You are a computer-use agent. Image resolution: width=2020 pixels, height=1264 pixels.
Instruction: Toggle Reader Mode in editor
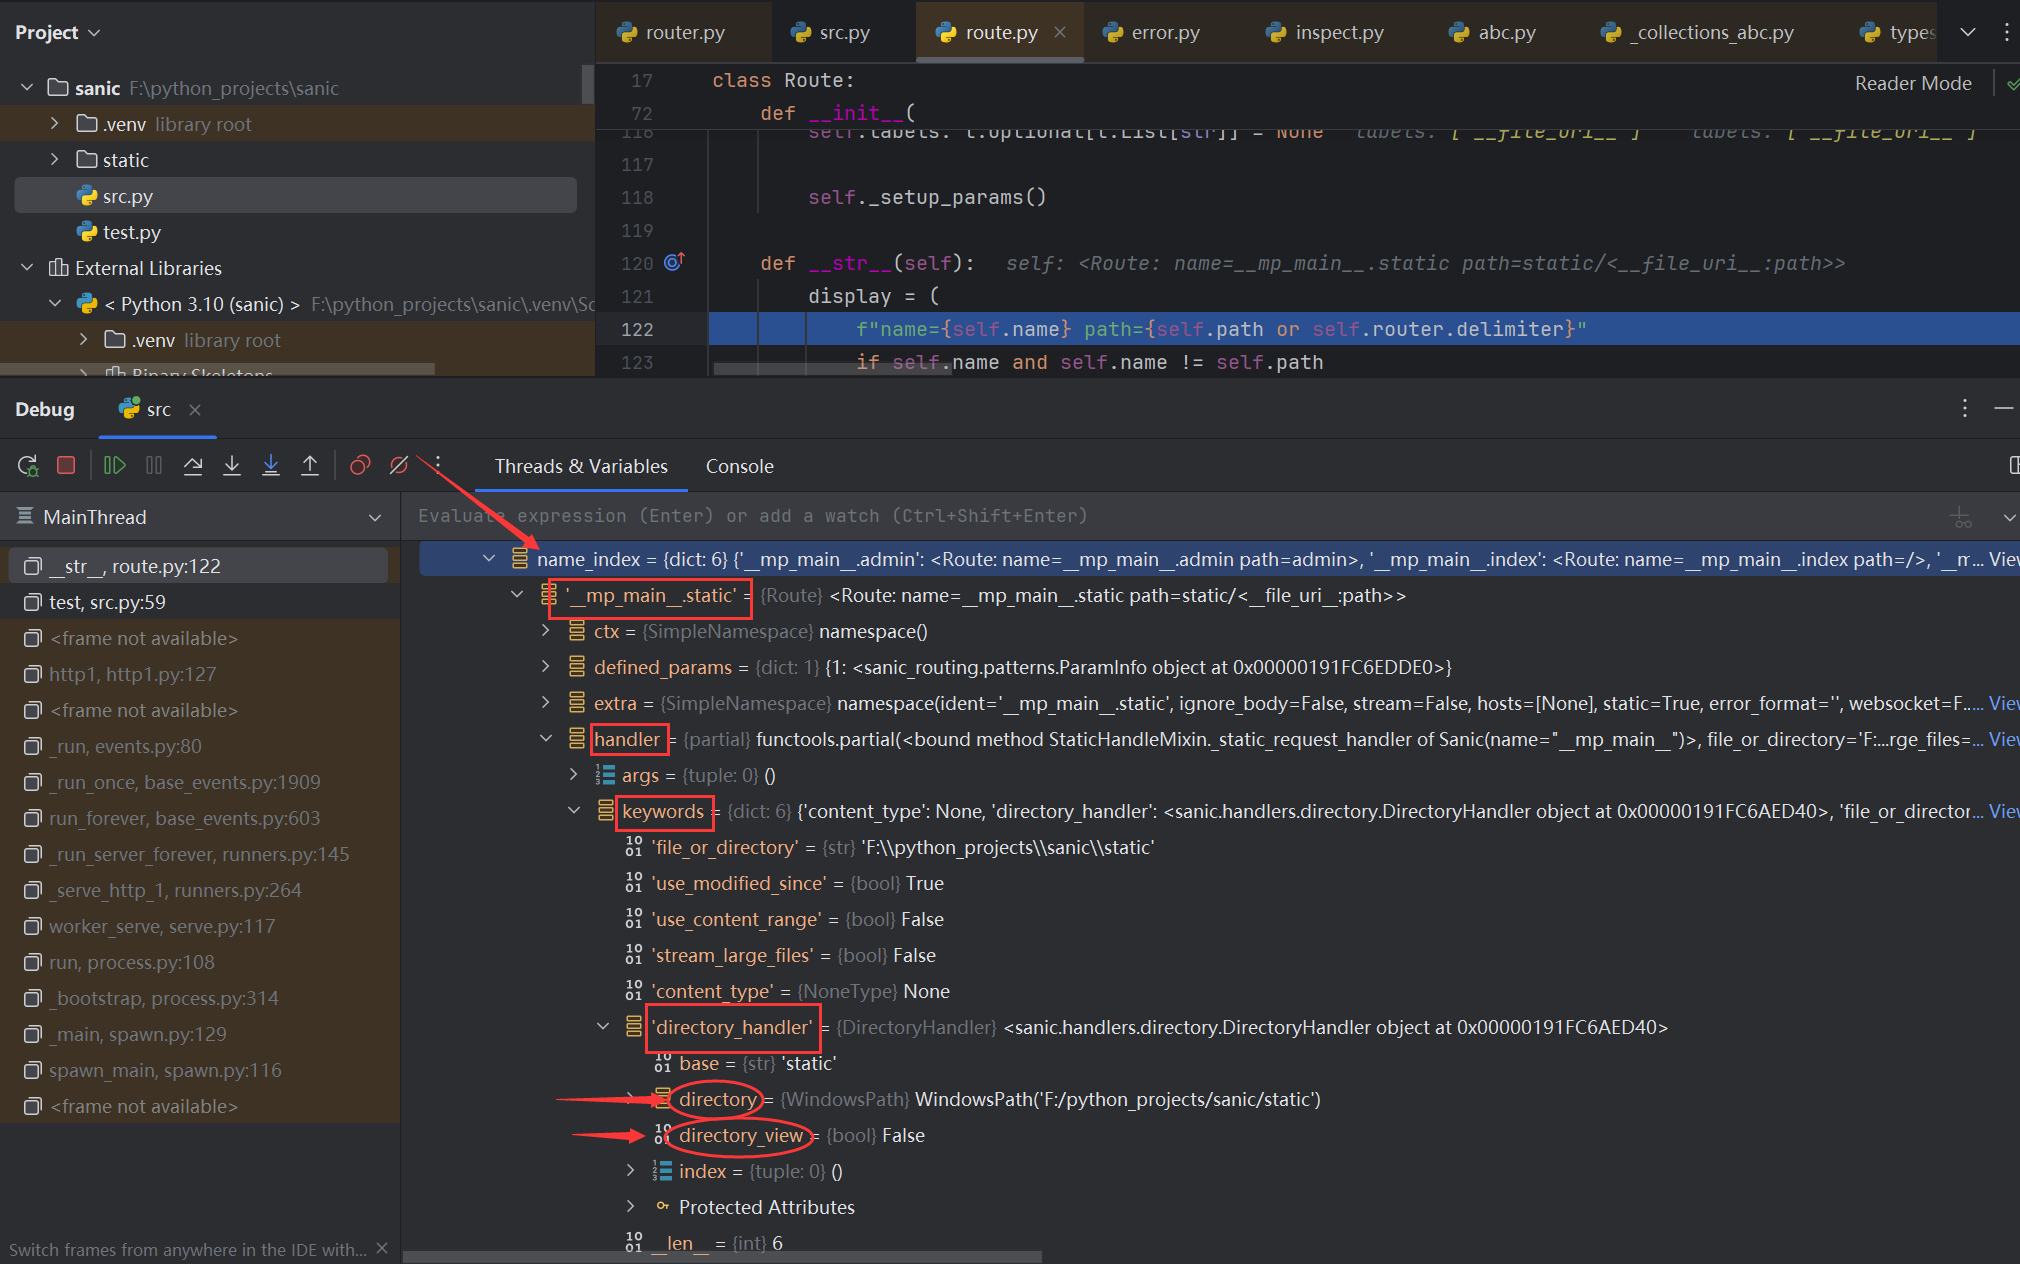tap(1912, 84)
